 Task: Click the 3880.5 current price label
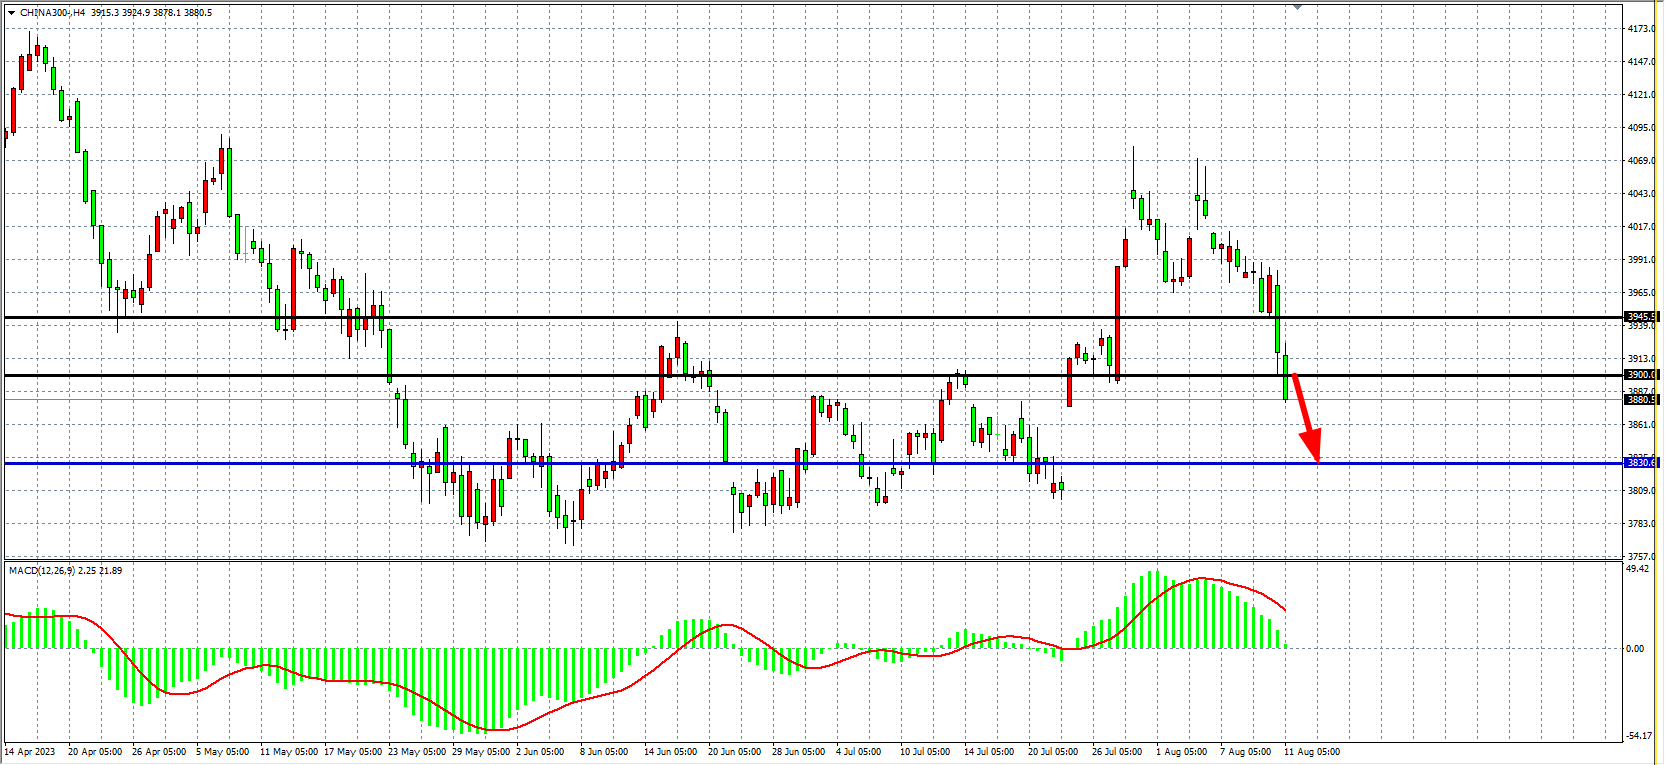click(1640, 400)
